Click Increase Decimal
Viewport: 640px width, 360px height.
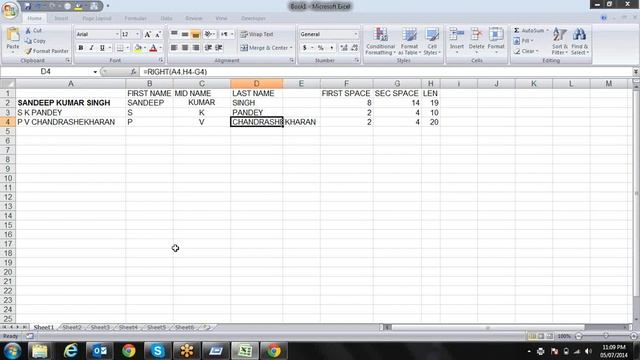tap(344, 48)
